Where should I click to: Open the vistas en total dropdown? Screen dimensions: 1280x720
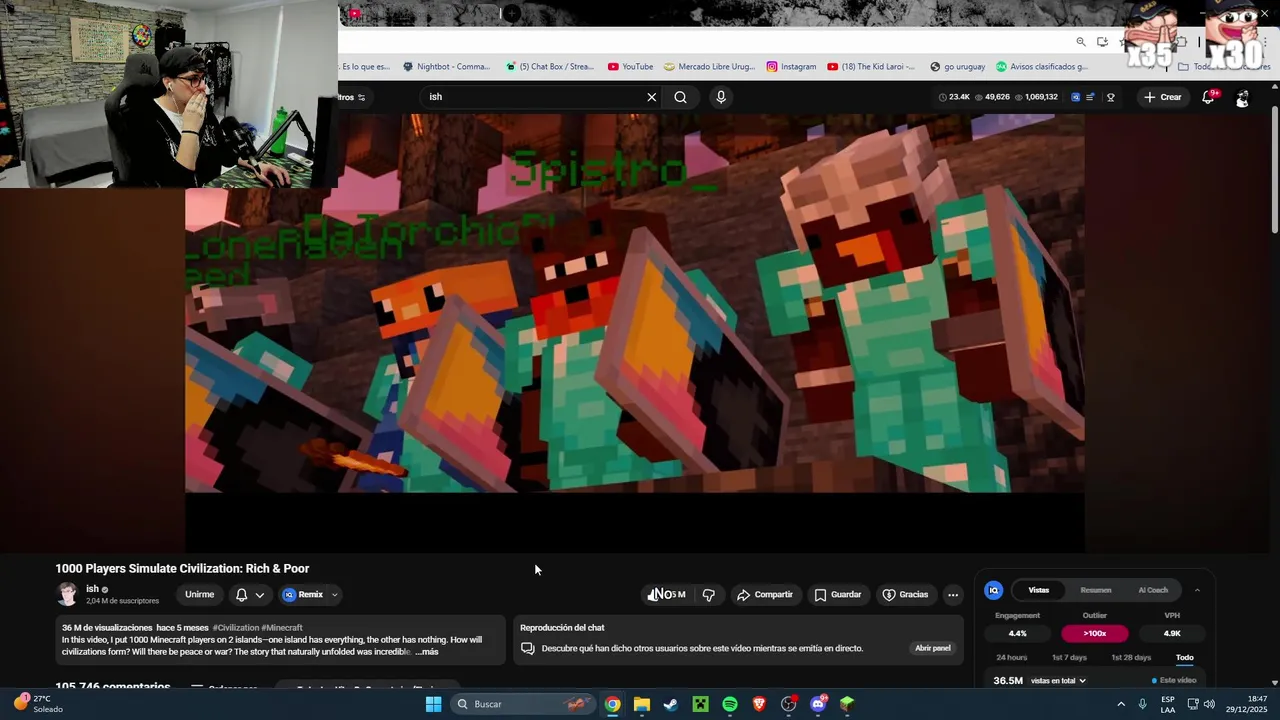[x=1058, y=681]
